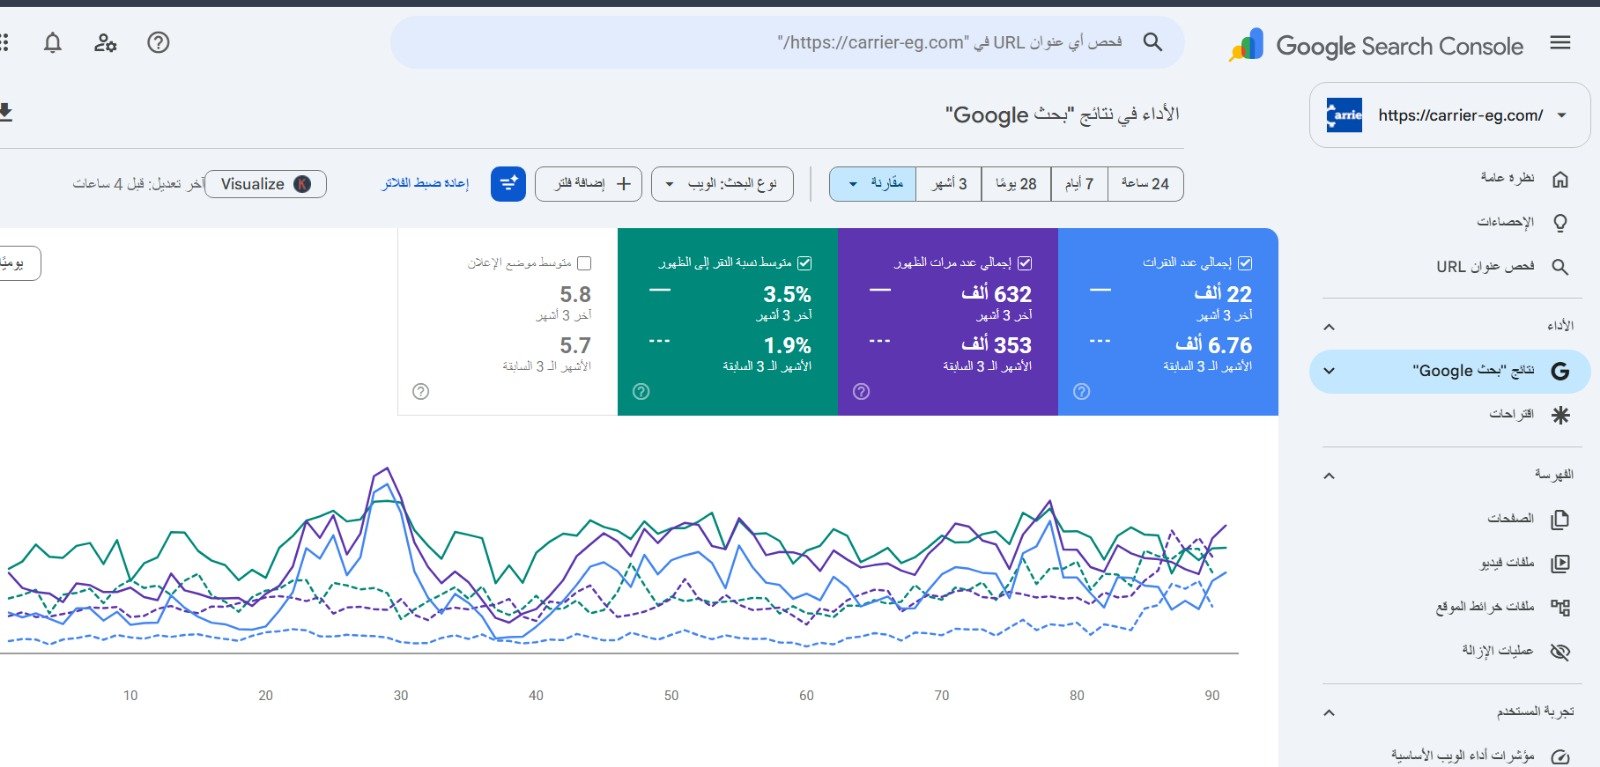Uncheck the total clicks checkbox
The image size is (1600, 767).
1245,263
